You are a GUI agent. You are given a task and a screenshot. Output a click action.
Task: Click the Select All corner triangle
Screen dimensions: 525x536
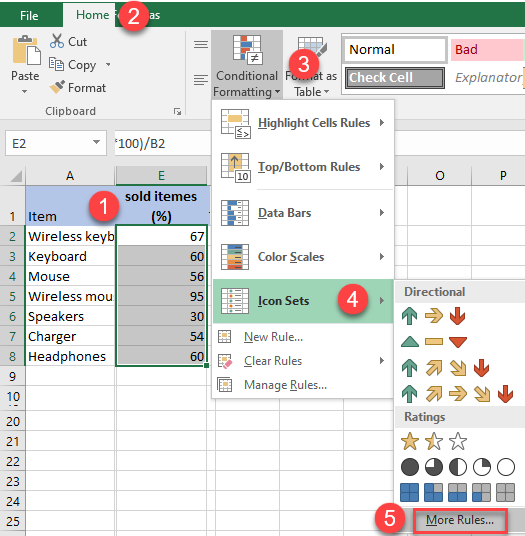(15, 176)
